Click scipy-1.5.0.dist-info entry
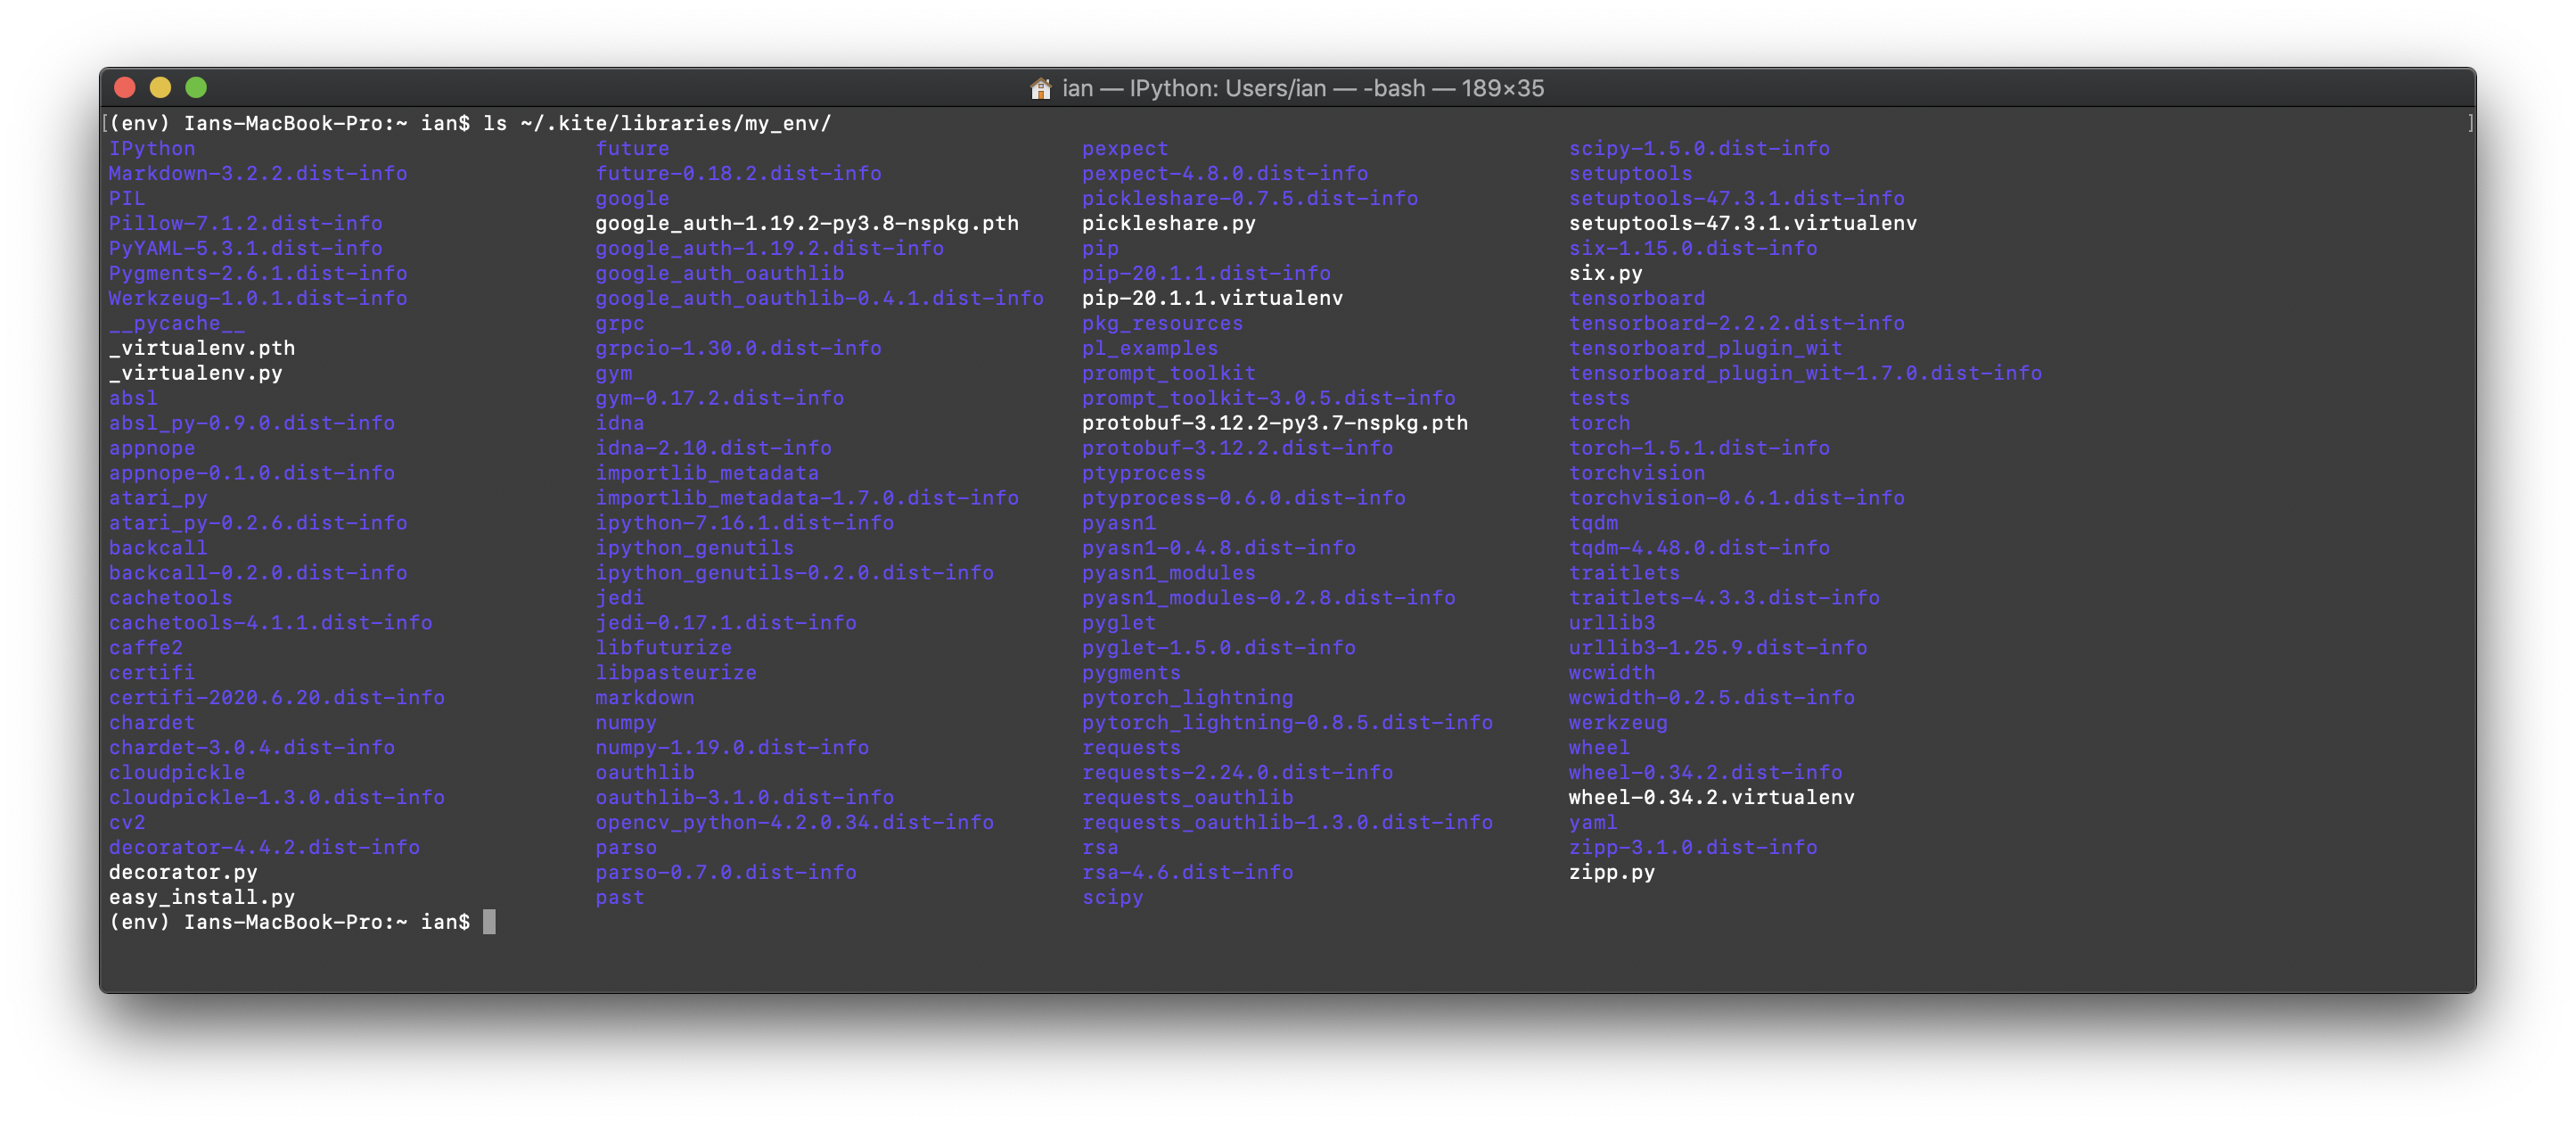Screen dimensions: 2576x1125 (1698, 148)
